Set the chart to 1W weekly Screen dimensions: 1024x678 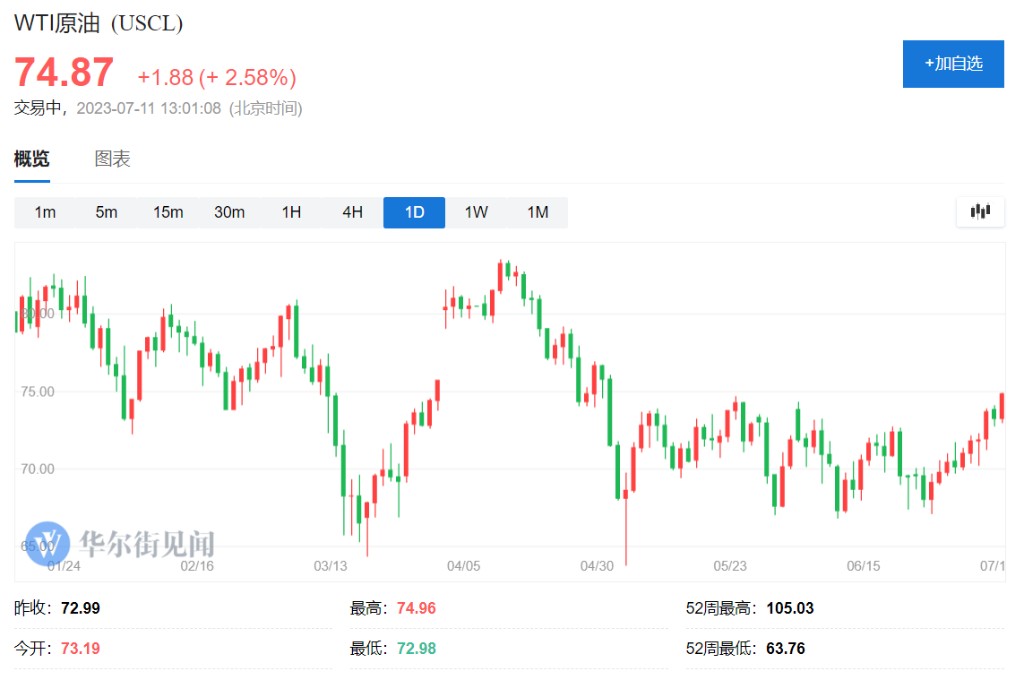click(476, 212)
